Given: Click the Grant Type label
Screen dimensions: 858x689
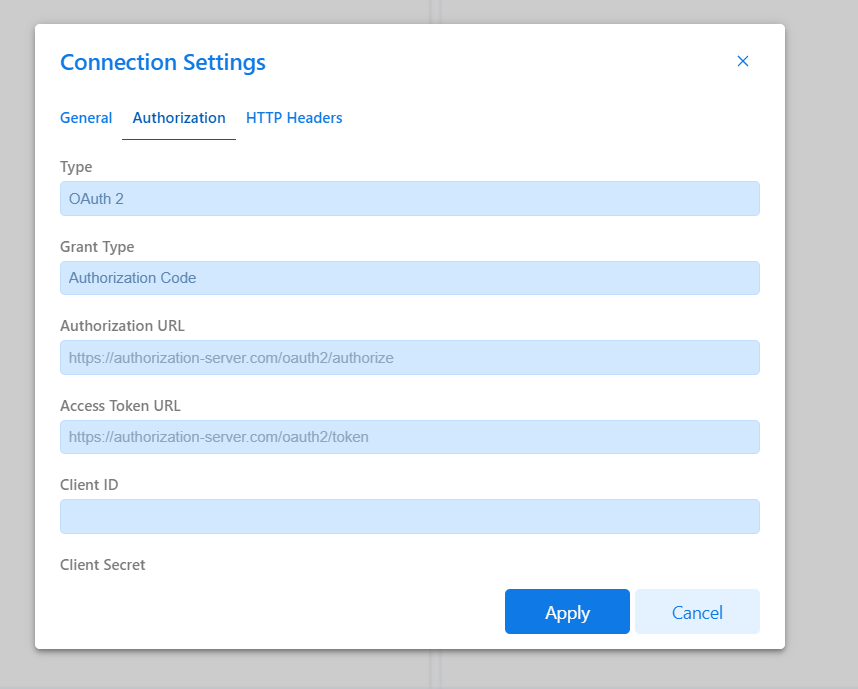Looking at the screenshot, I should click(x=97, y=246).
